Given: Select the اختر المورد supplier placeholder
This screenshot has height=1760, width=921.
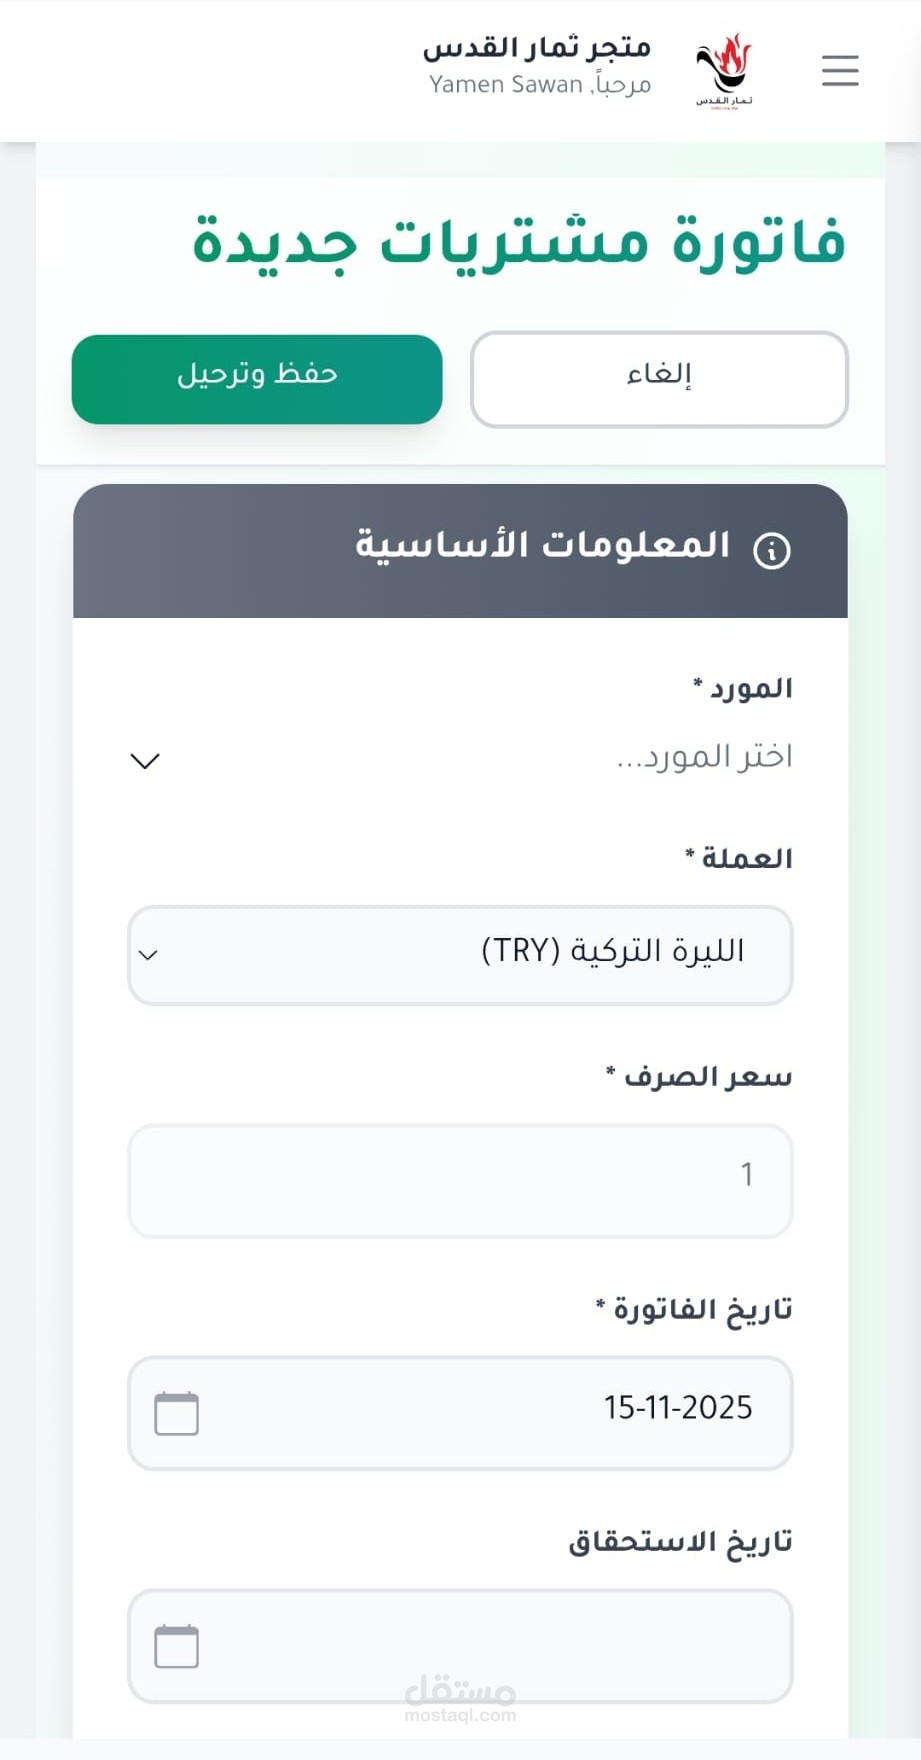Looking at the screenshot, I should click(x=704, y=757).
